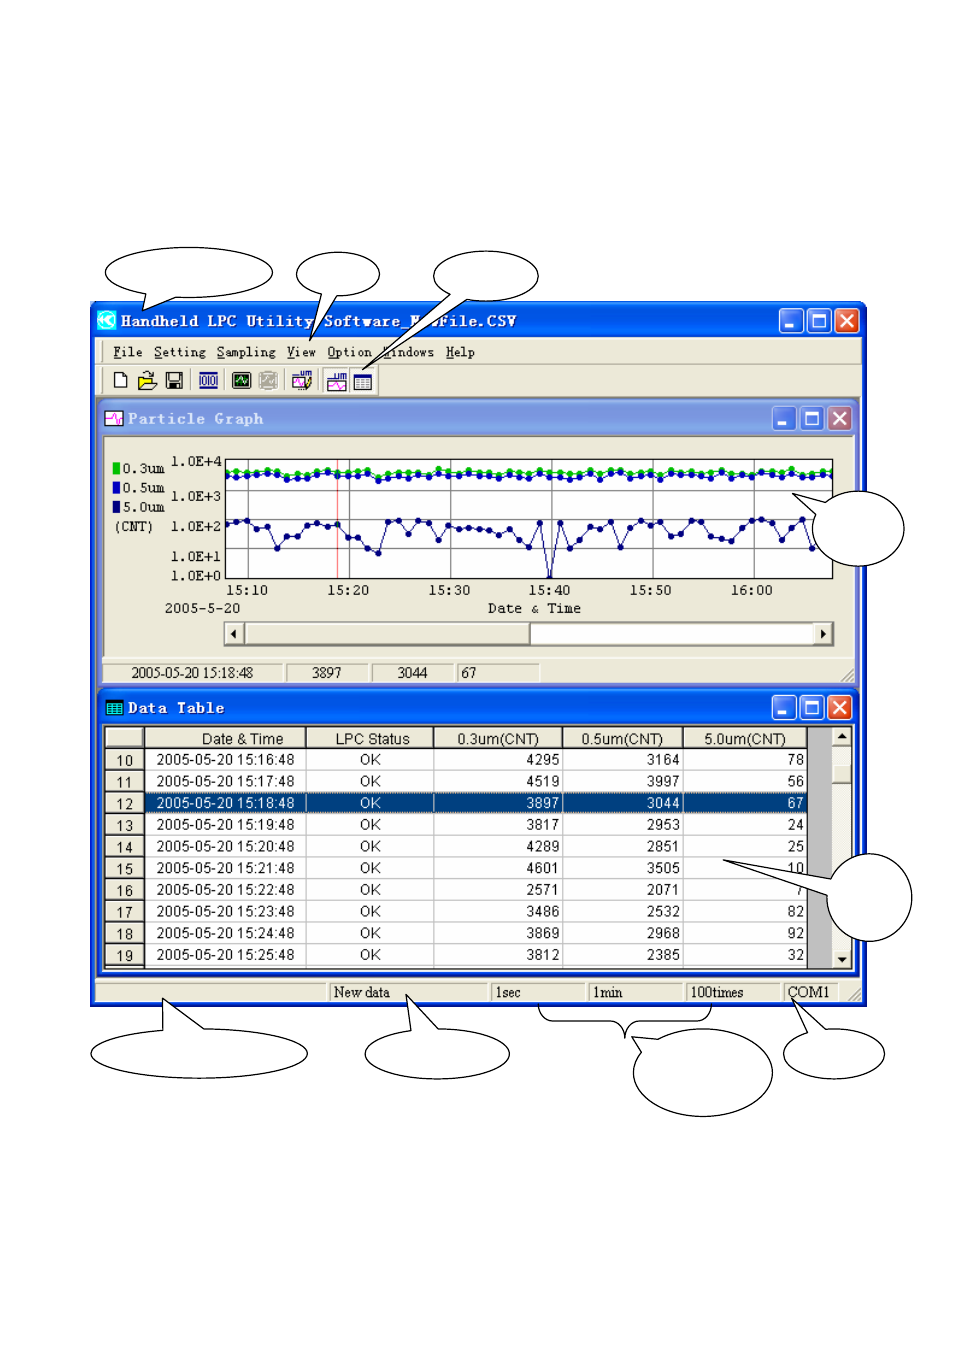Click graph readout timestamp 2005-05-20 15:18:48
The height and width of the screenshot is (1350, 954).
[192, 673]
